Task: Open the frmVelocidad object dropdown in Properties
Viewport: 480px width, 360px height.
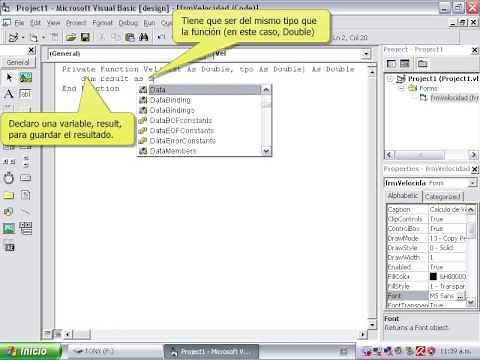Action: point(472,183)
